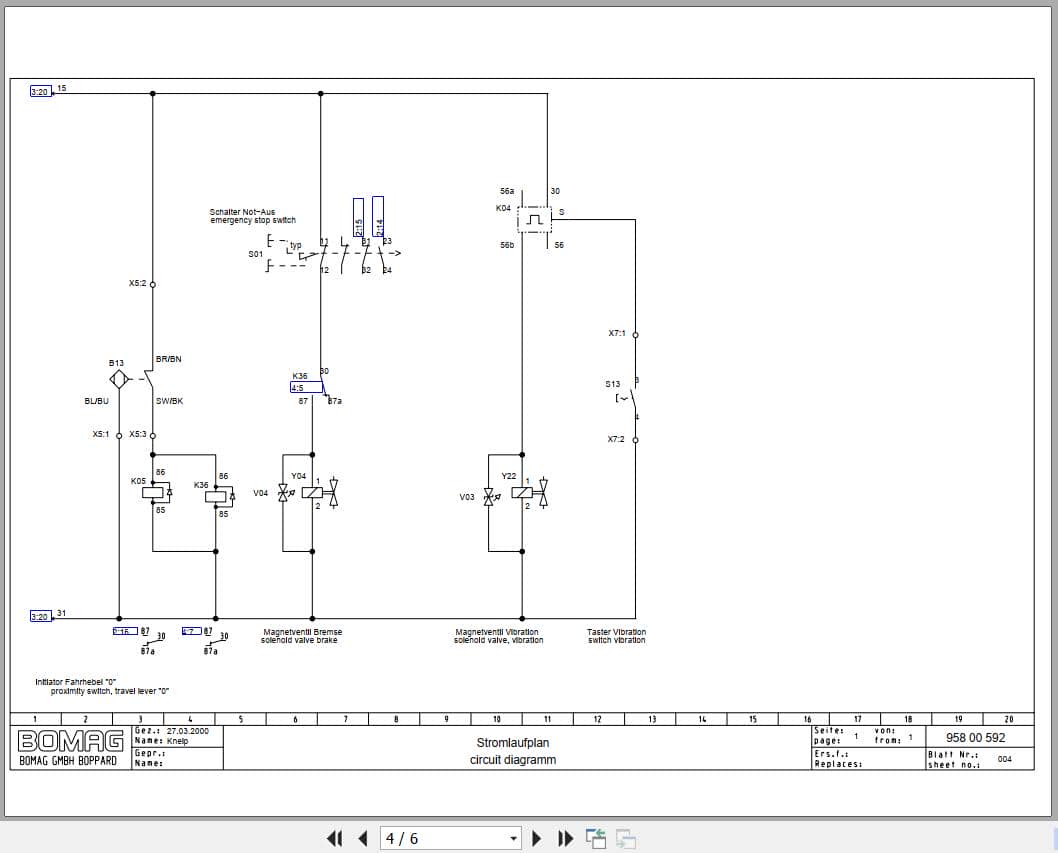Follow the 4:5 reference under K36
The image size is (1058, 853).
pos(306,387)
